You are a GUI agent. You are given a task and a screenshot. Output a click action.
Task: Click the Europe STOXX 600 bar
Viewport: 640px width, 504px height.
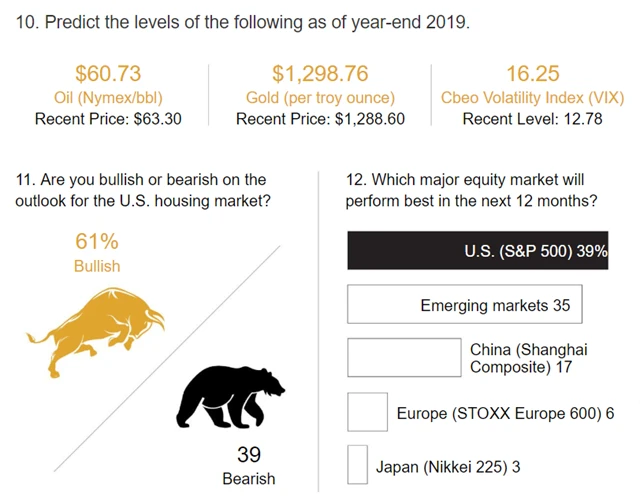tap(367, 412)
